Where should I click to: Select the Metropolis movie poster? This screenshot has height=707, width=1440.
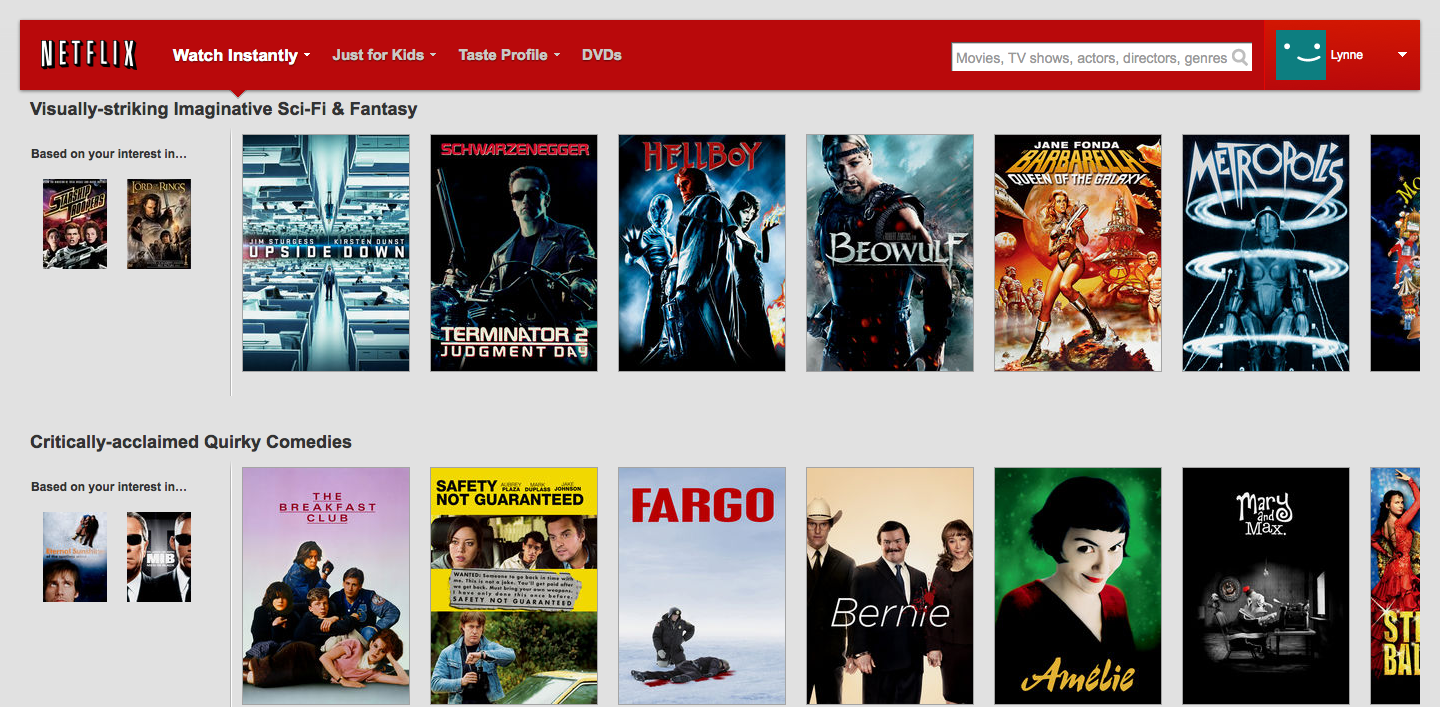[1266, 253]
